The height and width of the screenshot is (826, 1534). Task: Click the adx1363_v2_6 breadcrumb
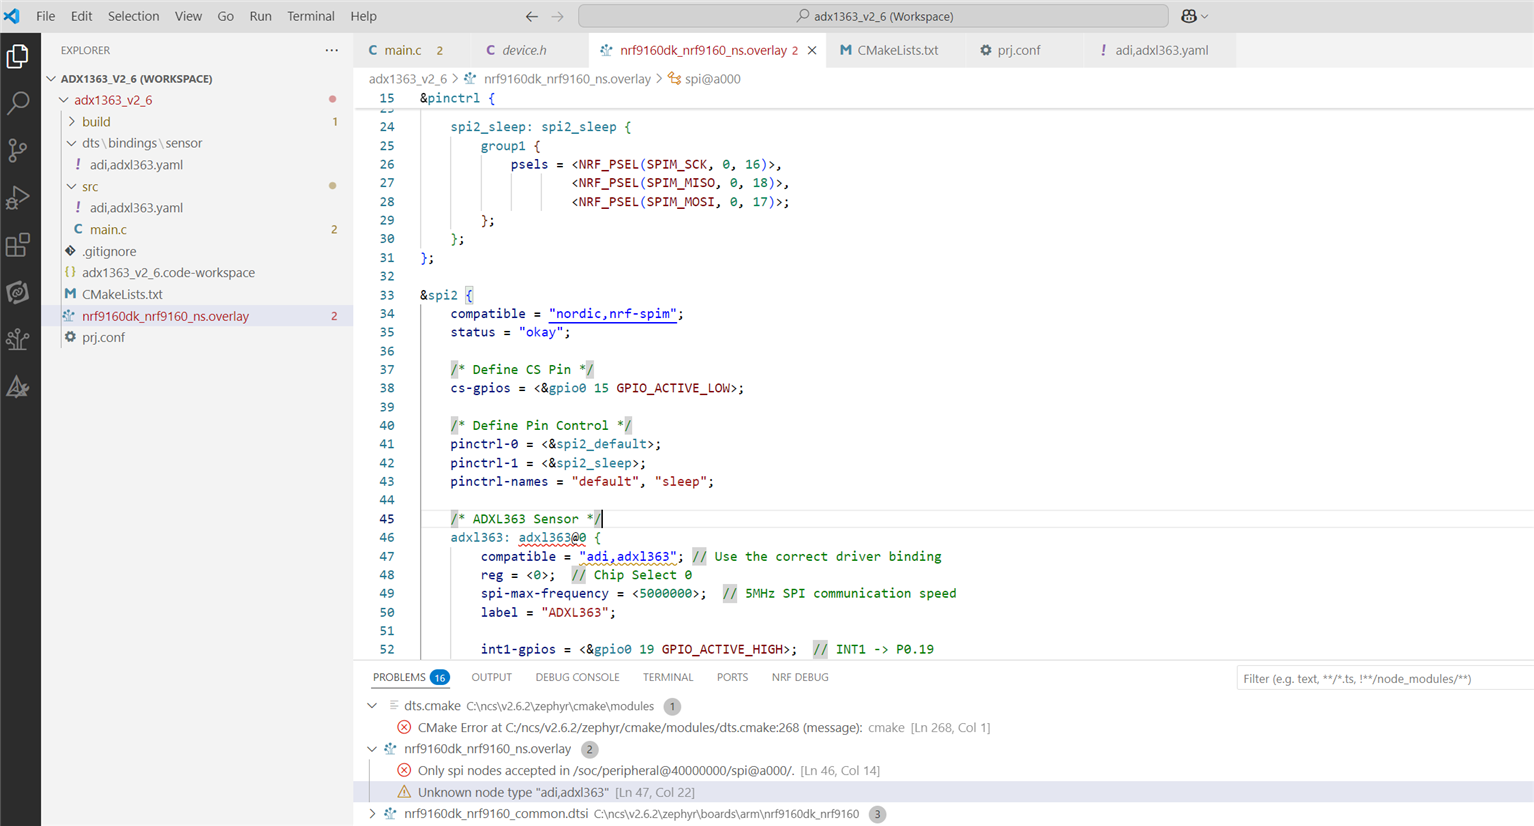coord(407,79)
